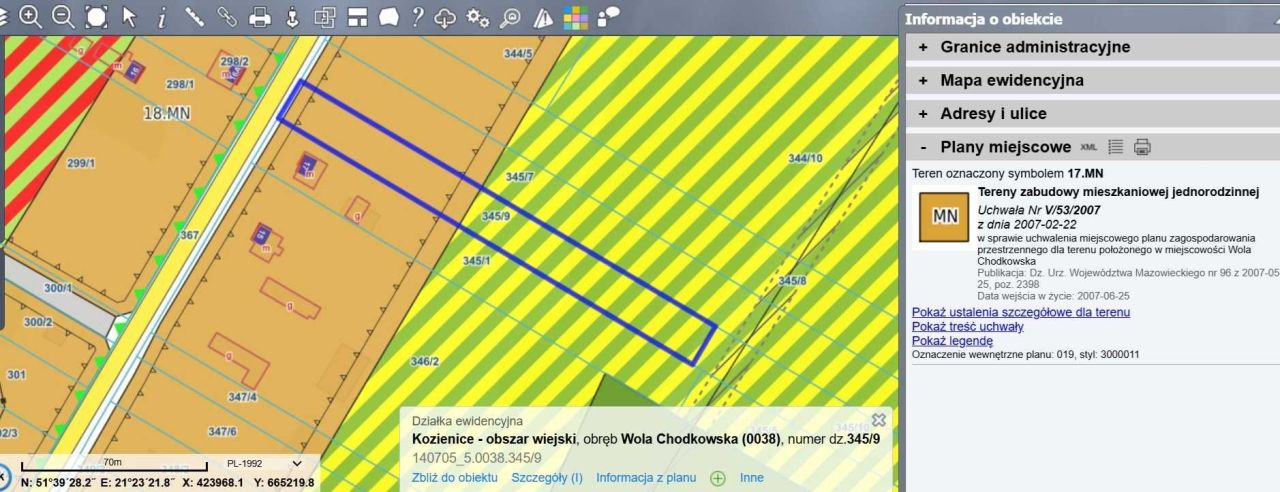Click parcel label 345/7 on map
1280x492 pixels.
click(x=520, y=177)
